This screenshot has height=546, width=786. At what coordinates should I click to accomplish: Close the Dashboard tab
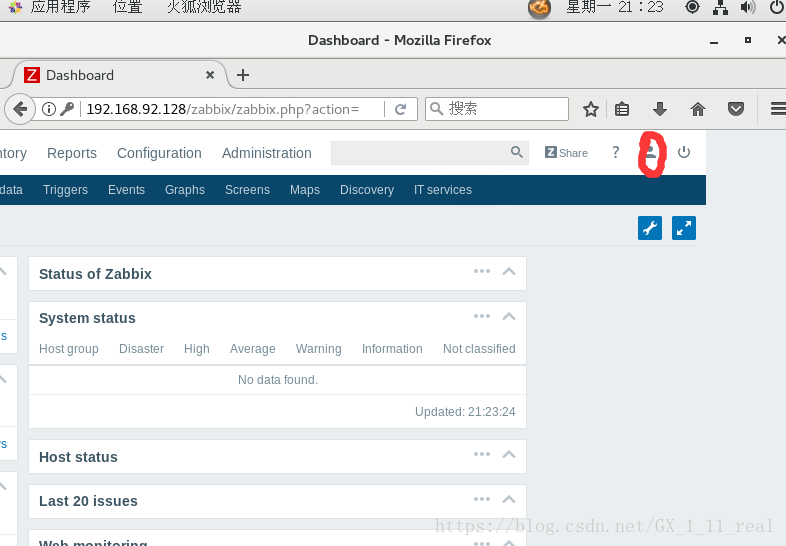pyautogui.click(x=210, y=75)
